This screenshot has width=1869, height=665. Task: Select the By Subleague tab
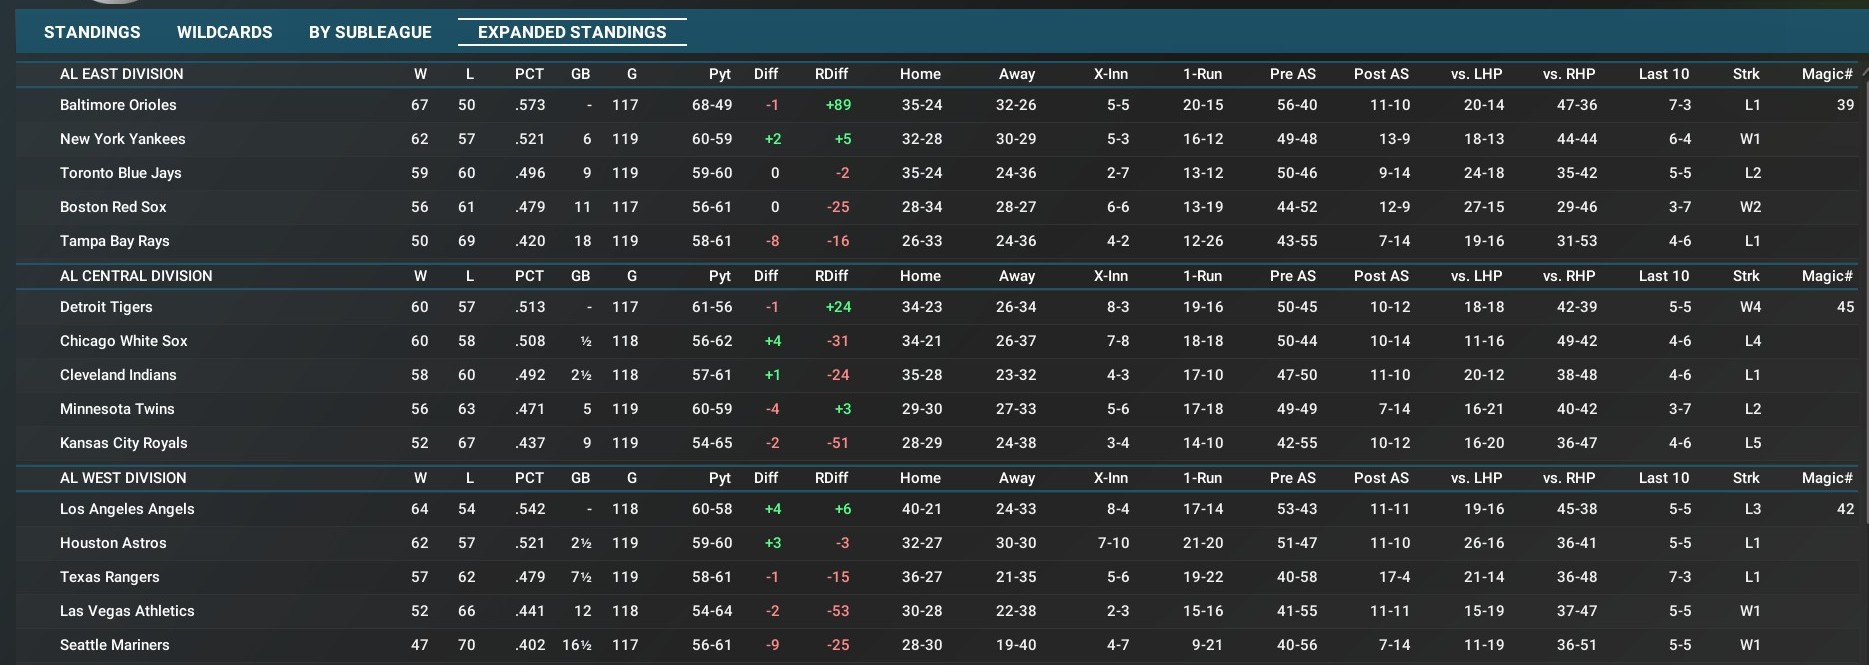point(370,32)
